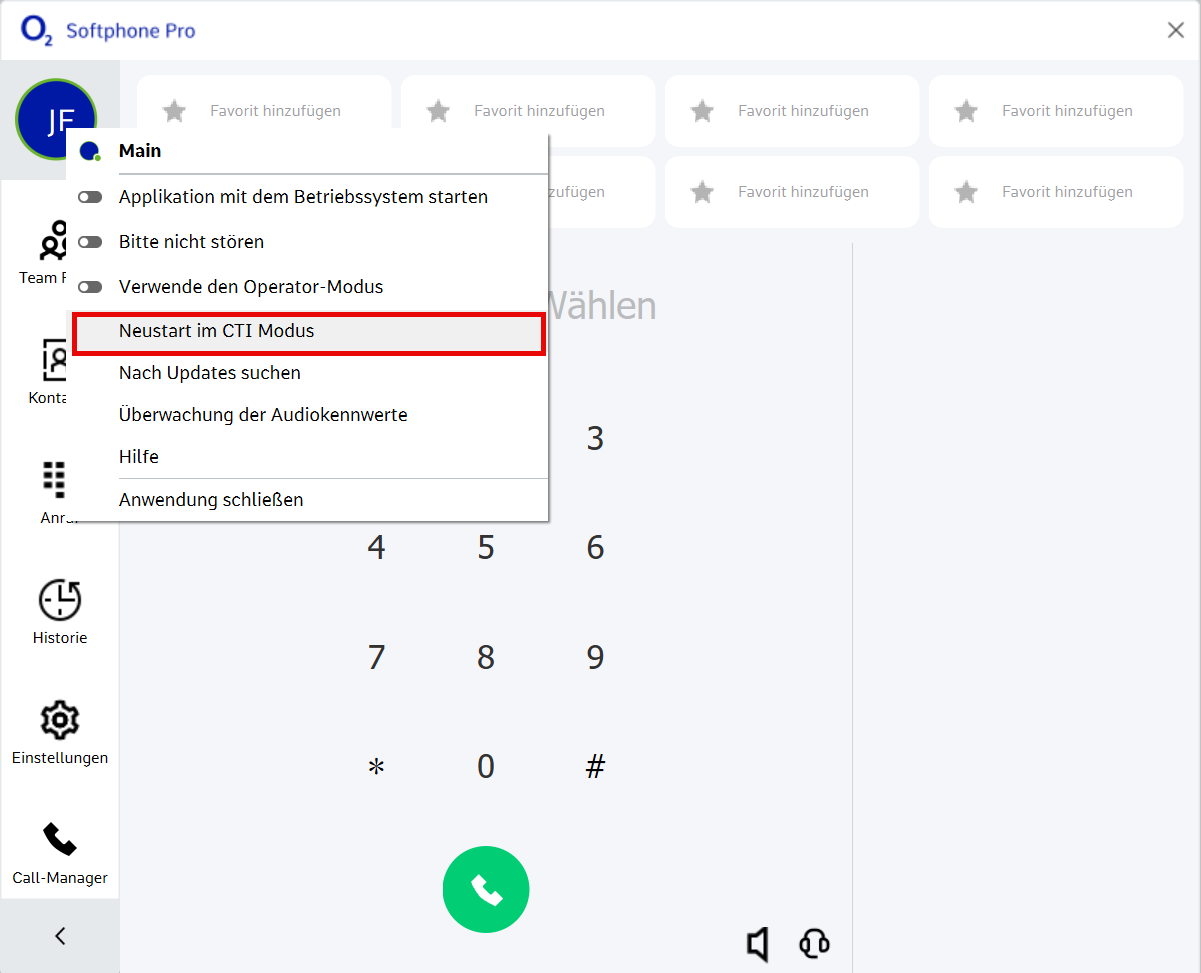Screen dimensions: 1201x973
Task: Select Neustart im CTI Modus
Action: (x=216, y=331)
